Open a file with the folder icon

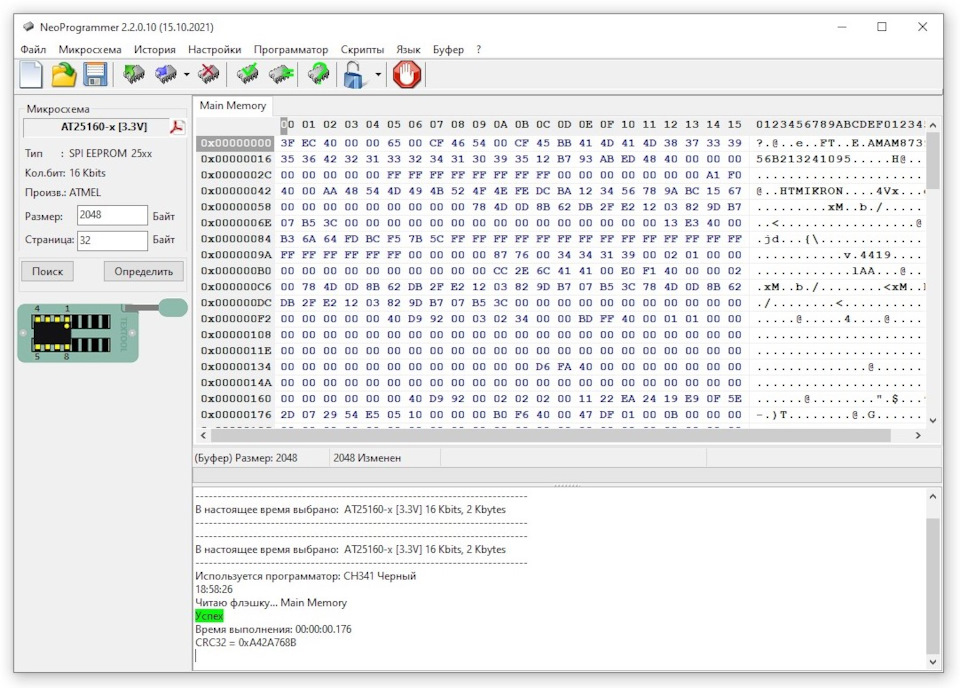tap(64, 75)
